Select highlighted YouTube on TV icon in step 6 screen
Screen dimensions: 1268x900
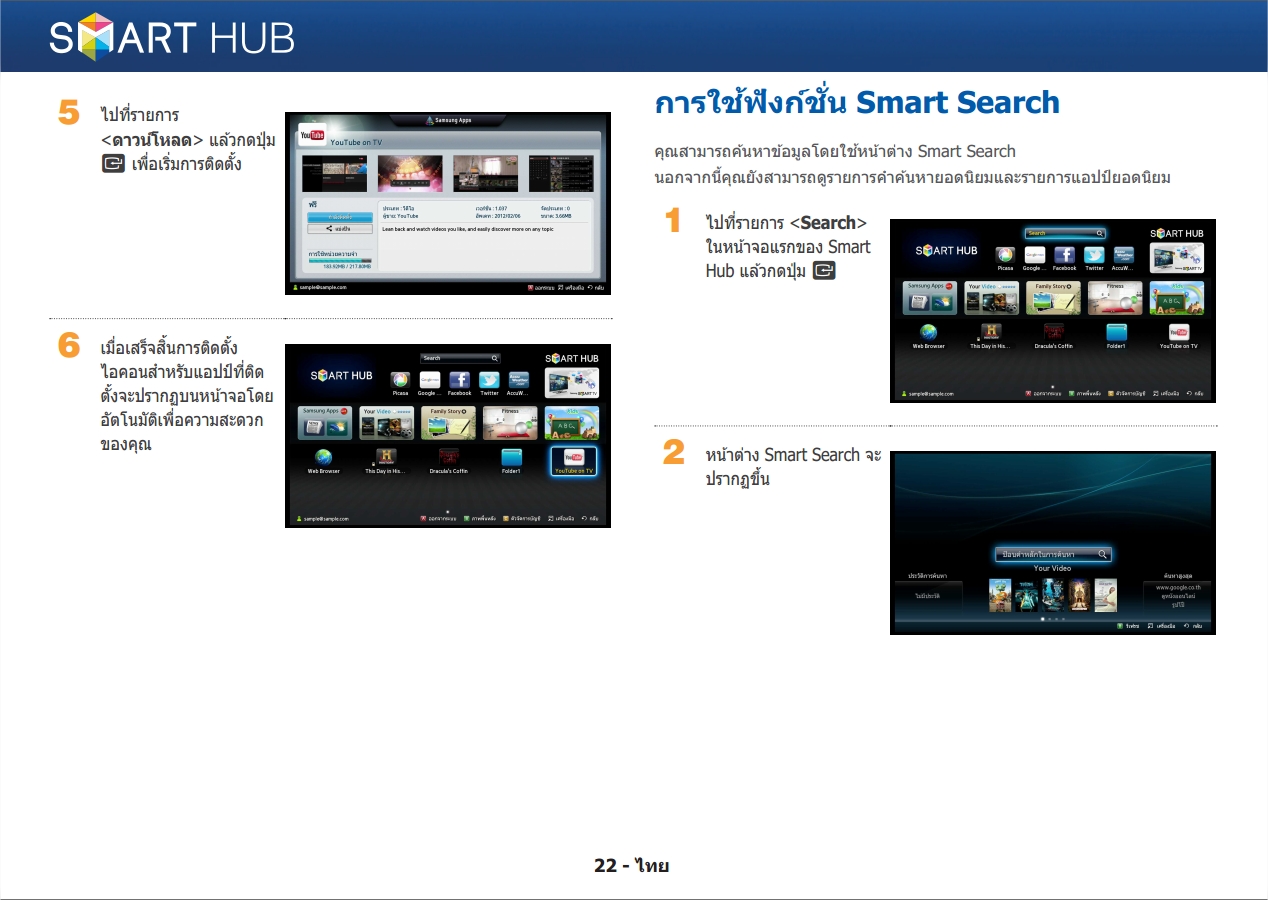(574, 460)
